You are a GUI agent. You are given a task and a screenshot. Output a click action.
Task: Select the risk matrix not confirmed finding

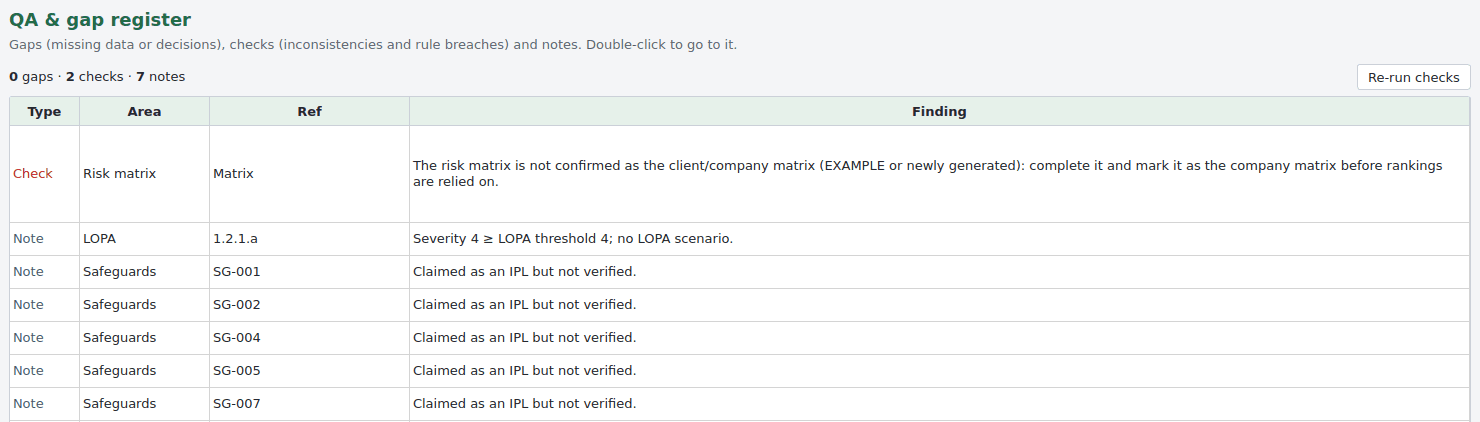(x=939, y=174)
